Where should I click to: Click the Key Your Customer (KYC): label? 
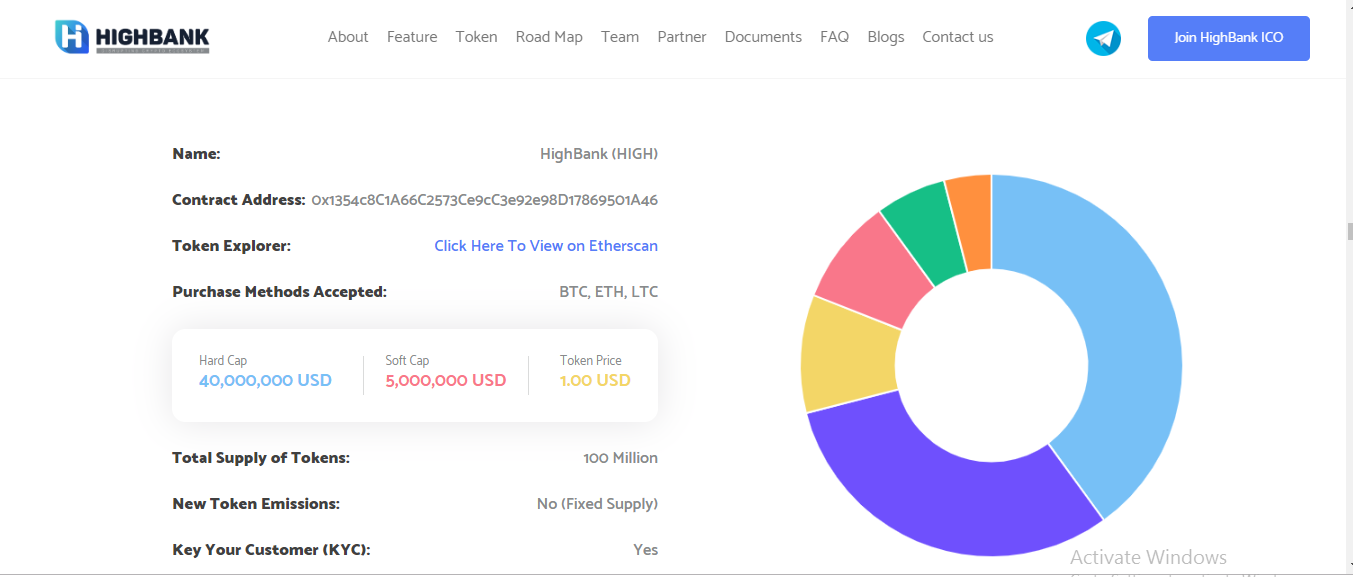pos(271,550)
